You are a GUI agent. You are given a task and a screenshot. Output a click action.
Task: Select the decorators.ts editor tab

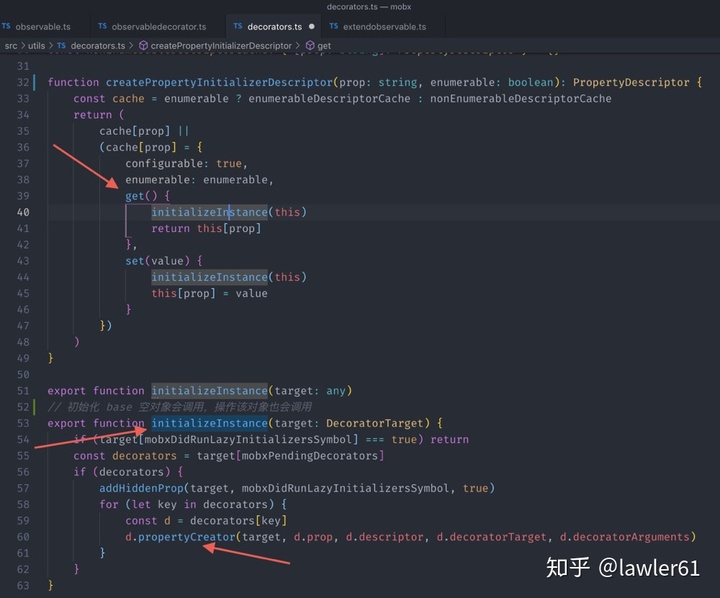(275, 27)
